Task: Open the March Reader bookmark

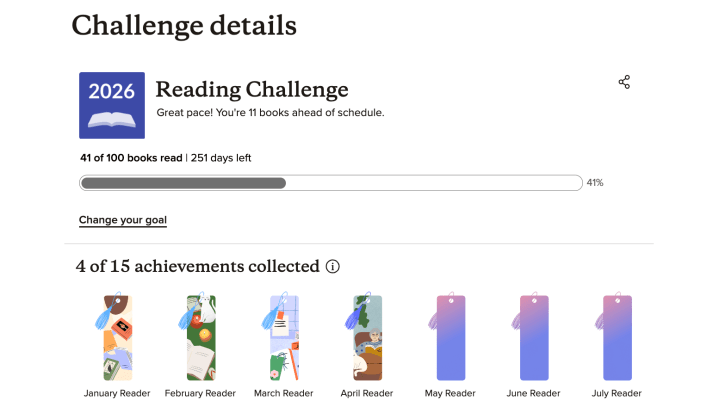Action: (284, 337)
